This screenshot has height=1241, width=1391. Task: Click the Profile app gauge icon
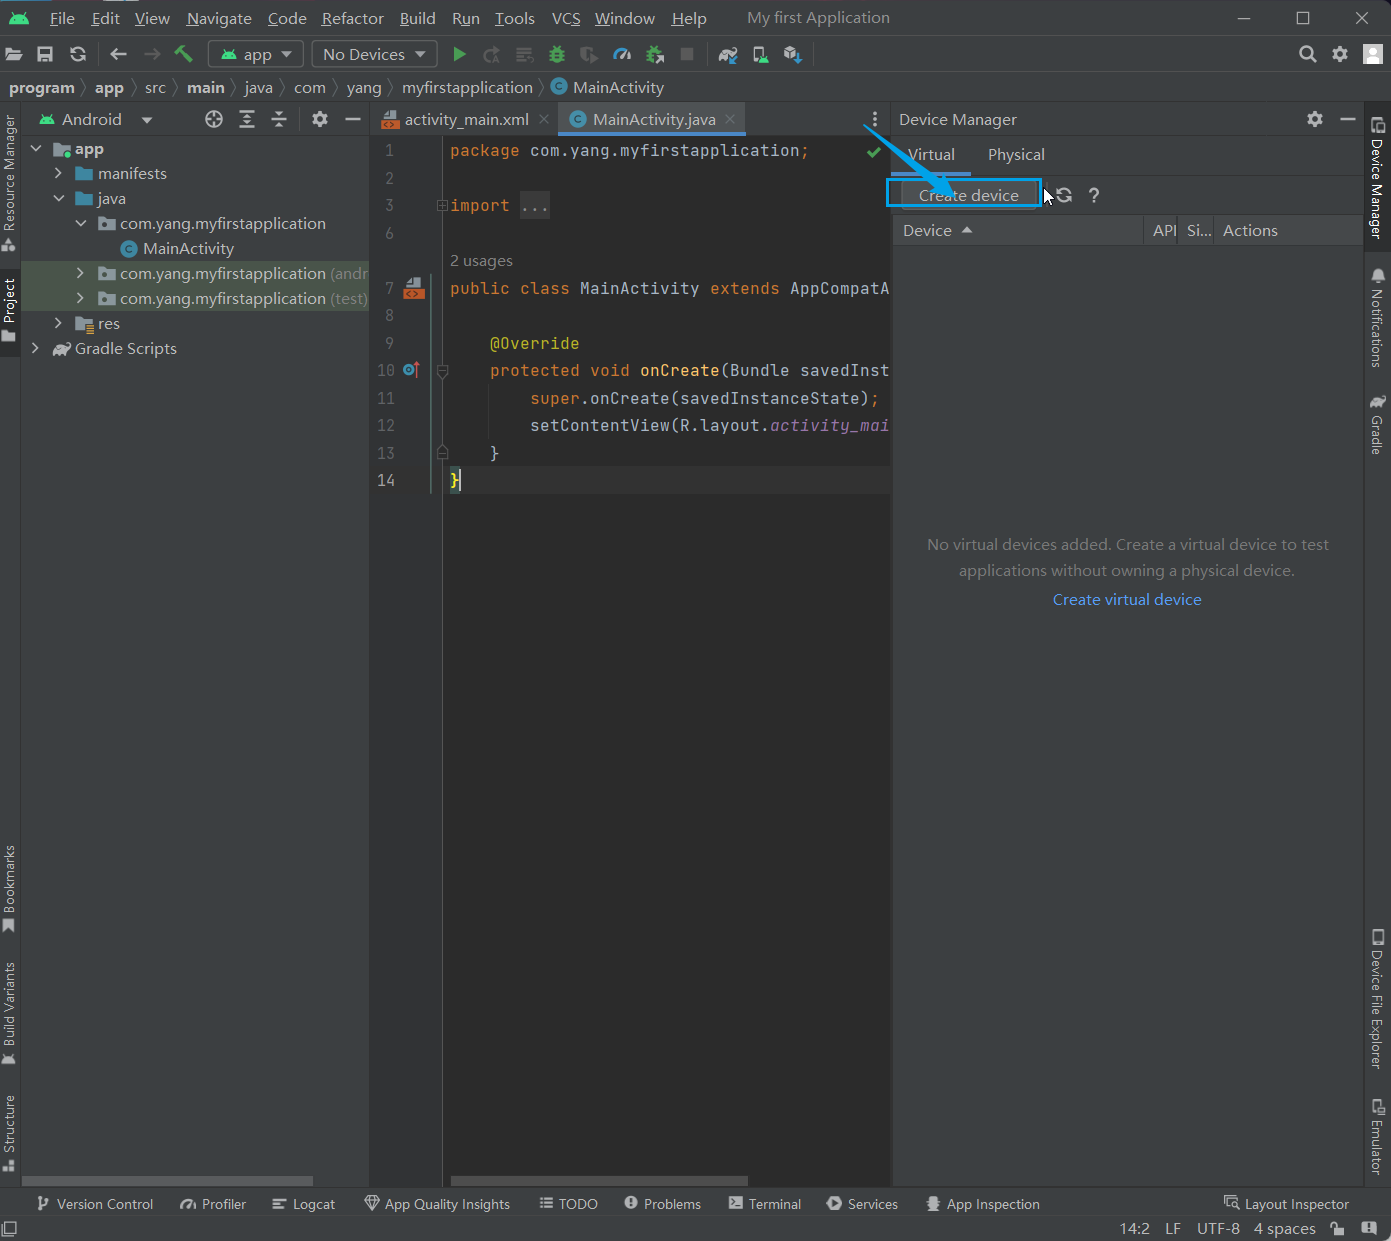pyautogui.click(x=622, y=54)
